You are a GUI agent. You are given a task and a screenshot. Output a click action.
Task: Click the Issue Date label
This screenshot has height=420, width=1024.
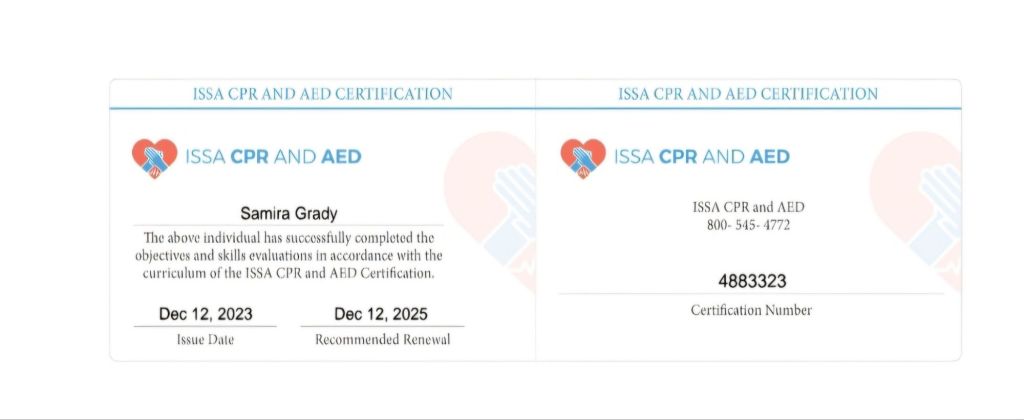click(x=206, y=340)
